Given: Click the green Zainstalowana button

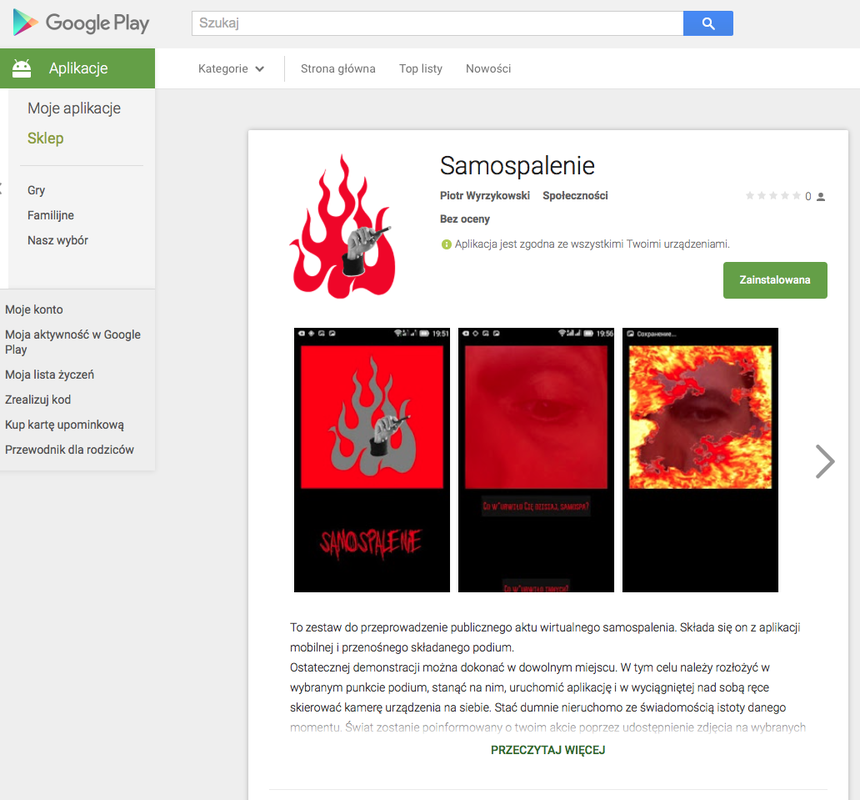Looking at the screenshot, I should tap(775, 280).
